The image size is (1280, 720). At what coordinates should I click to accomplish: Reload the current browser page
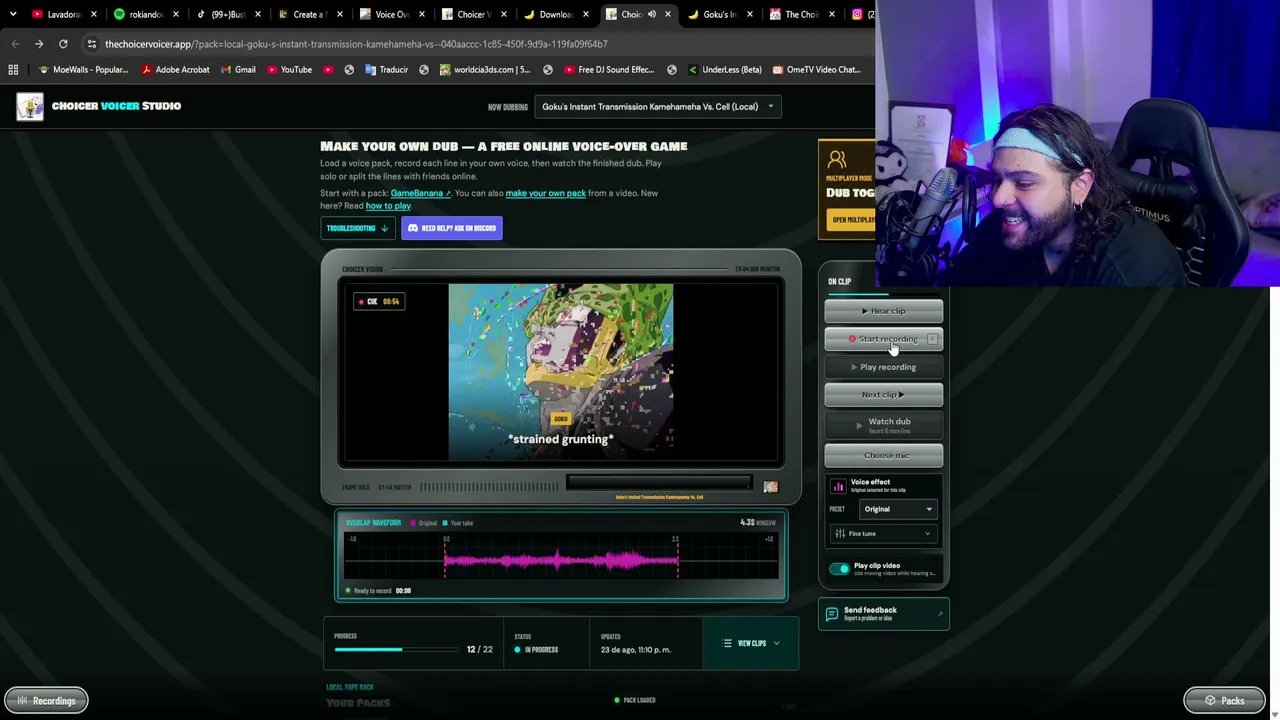(63, 44)
